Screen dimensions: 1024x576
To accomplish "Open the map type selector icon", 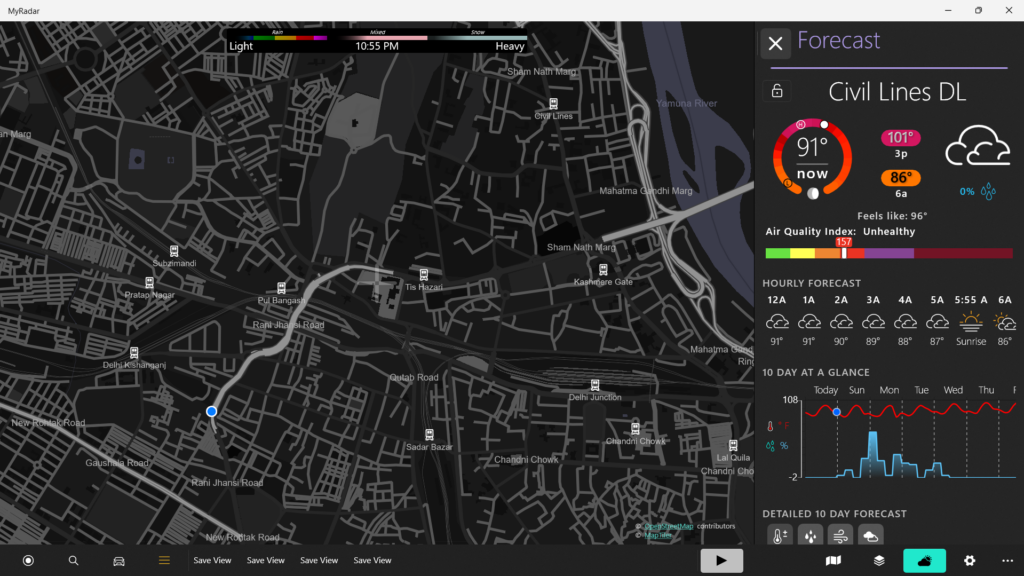I will pos(833,560).
